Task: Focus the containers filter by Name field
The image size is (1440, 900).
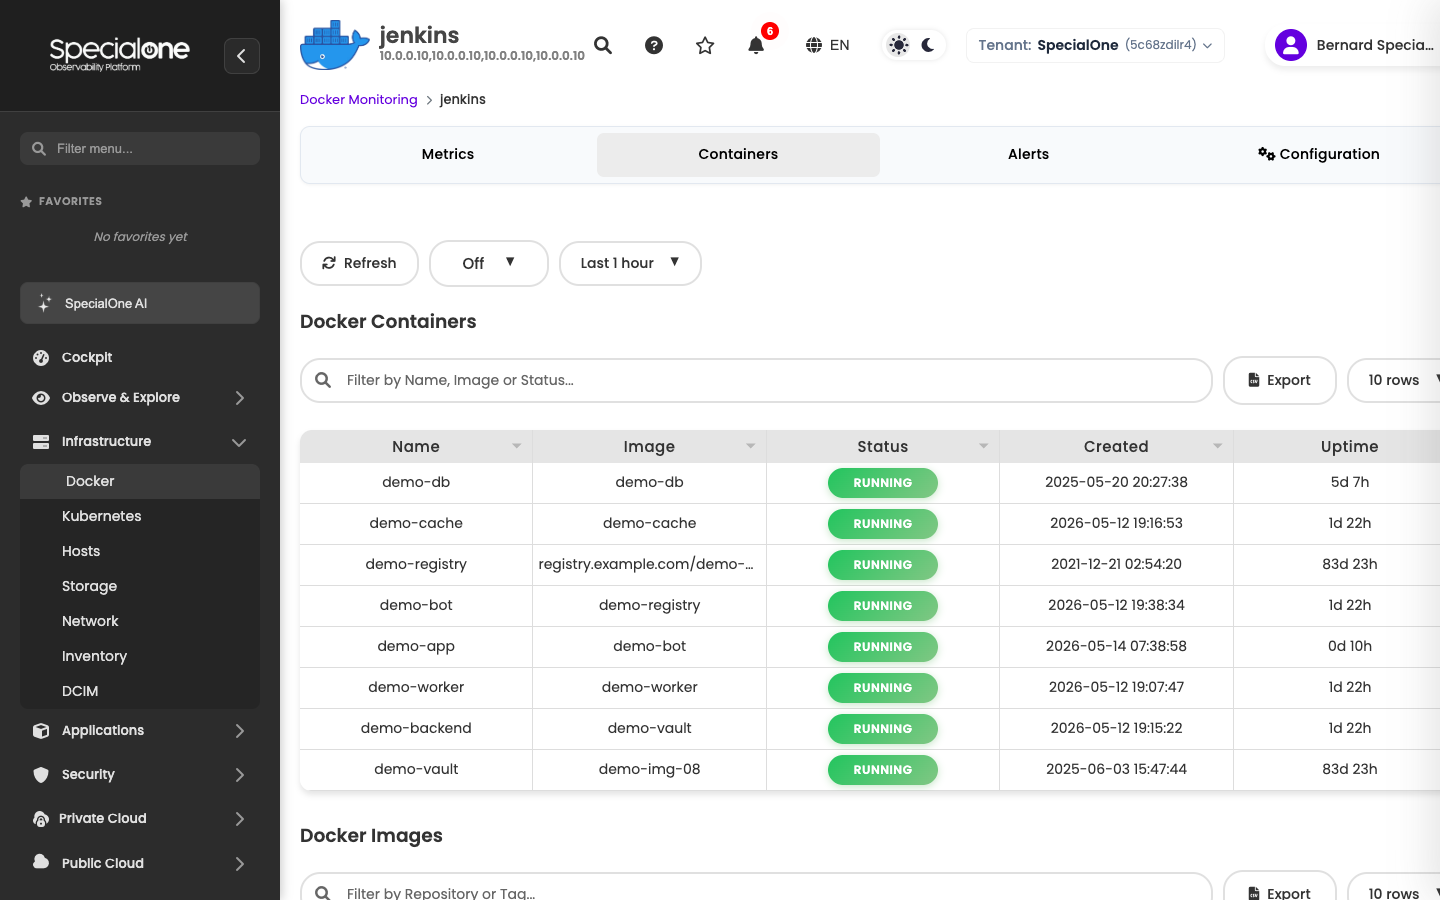Action: pos(756,380)
